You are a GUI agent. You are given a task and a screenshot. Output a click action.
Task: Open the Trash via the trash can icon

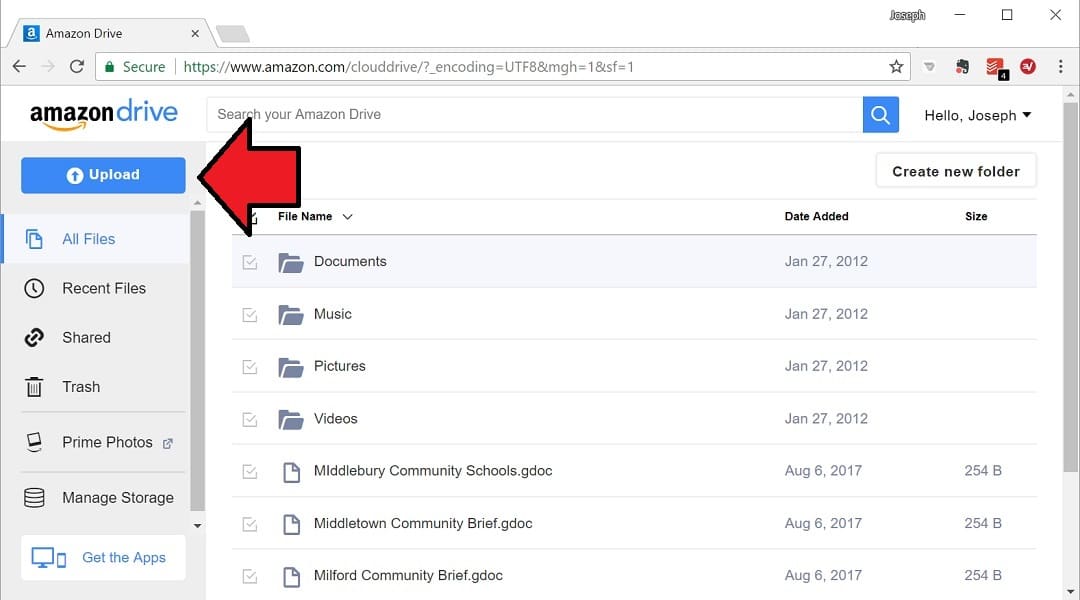coord(34,387)
